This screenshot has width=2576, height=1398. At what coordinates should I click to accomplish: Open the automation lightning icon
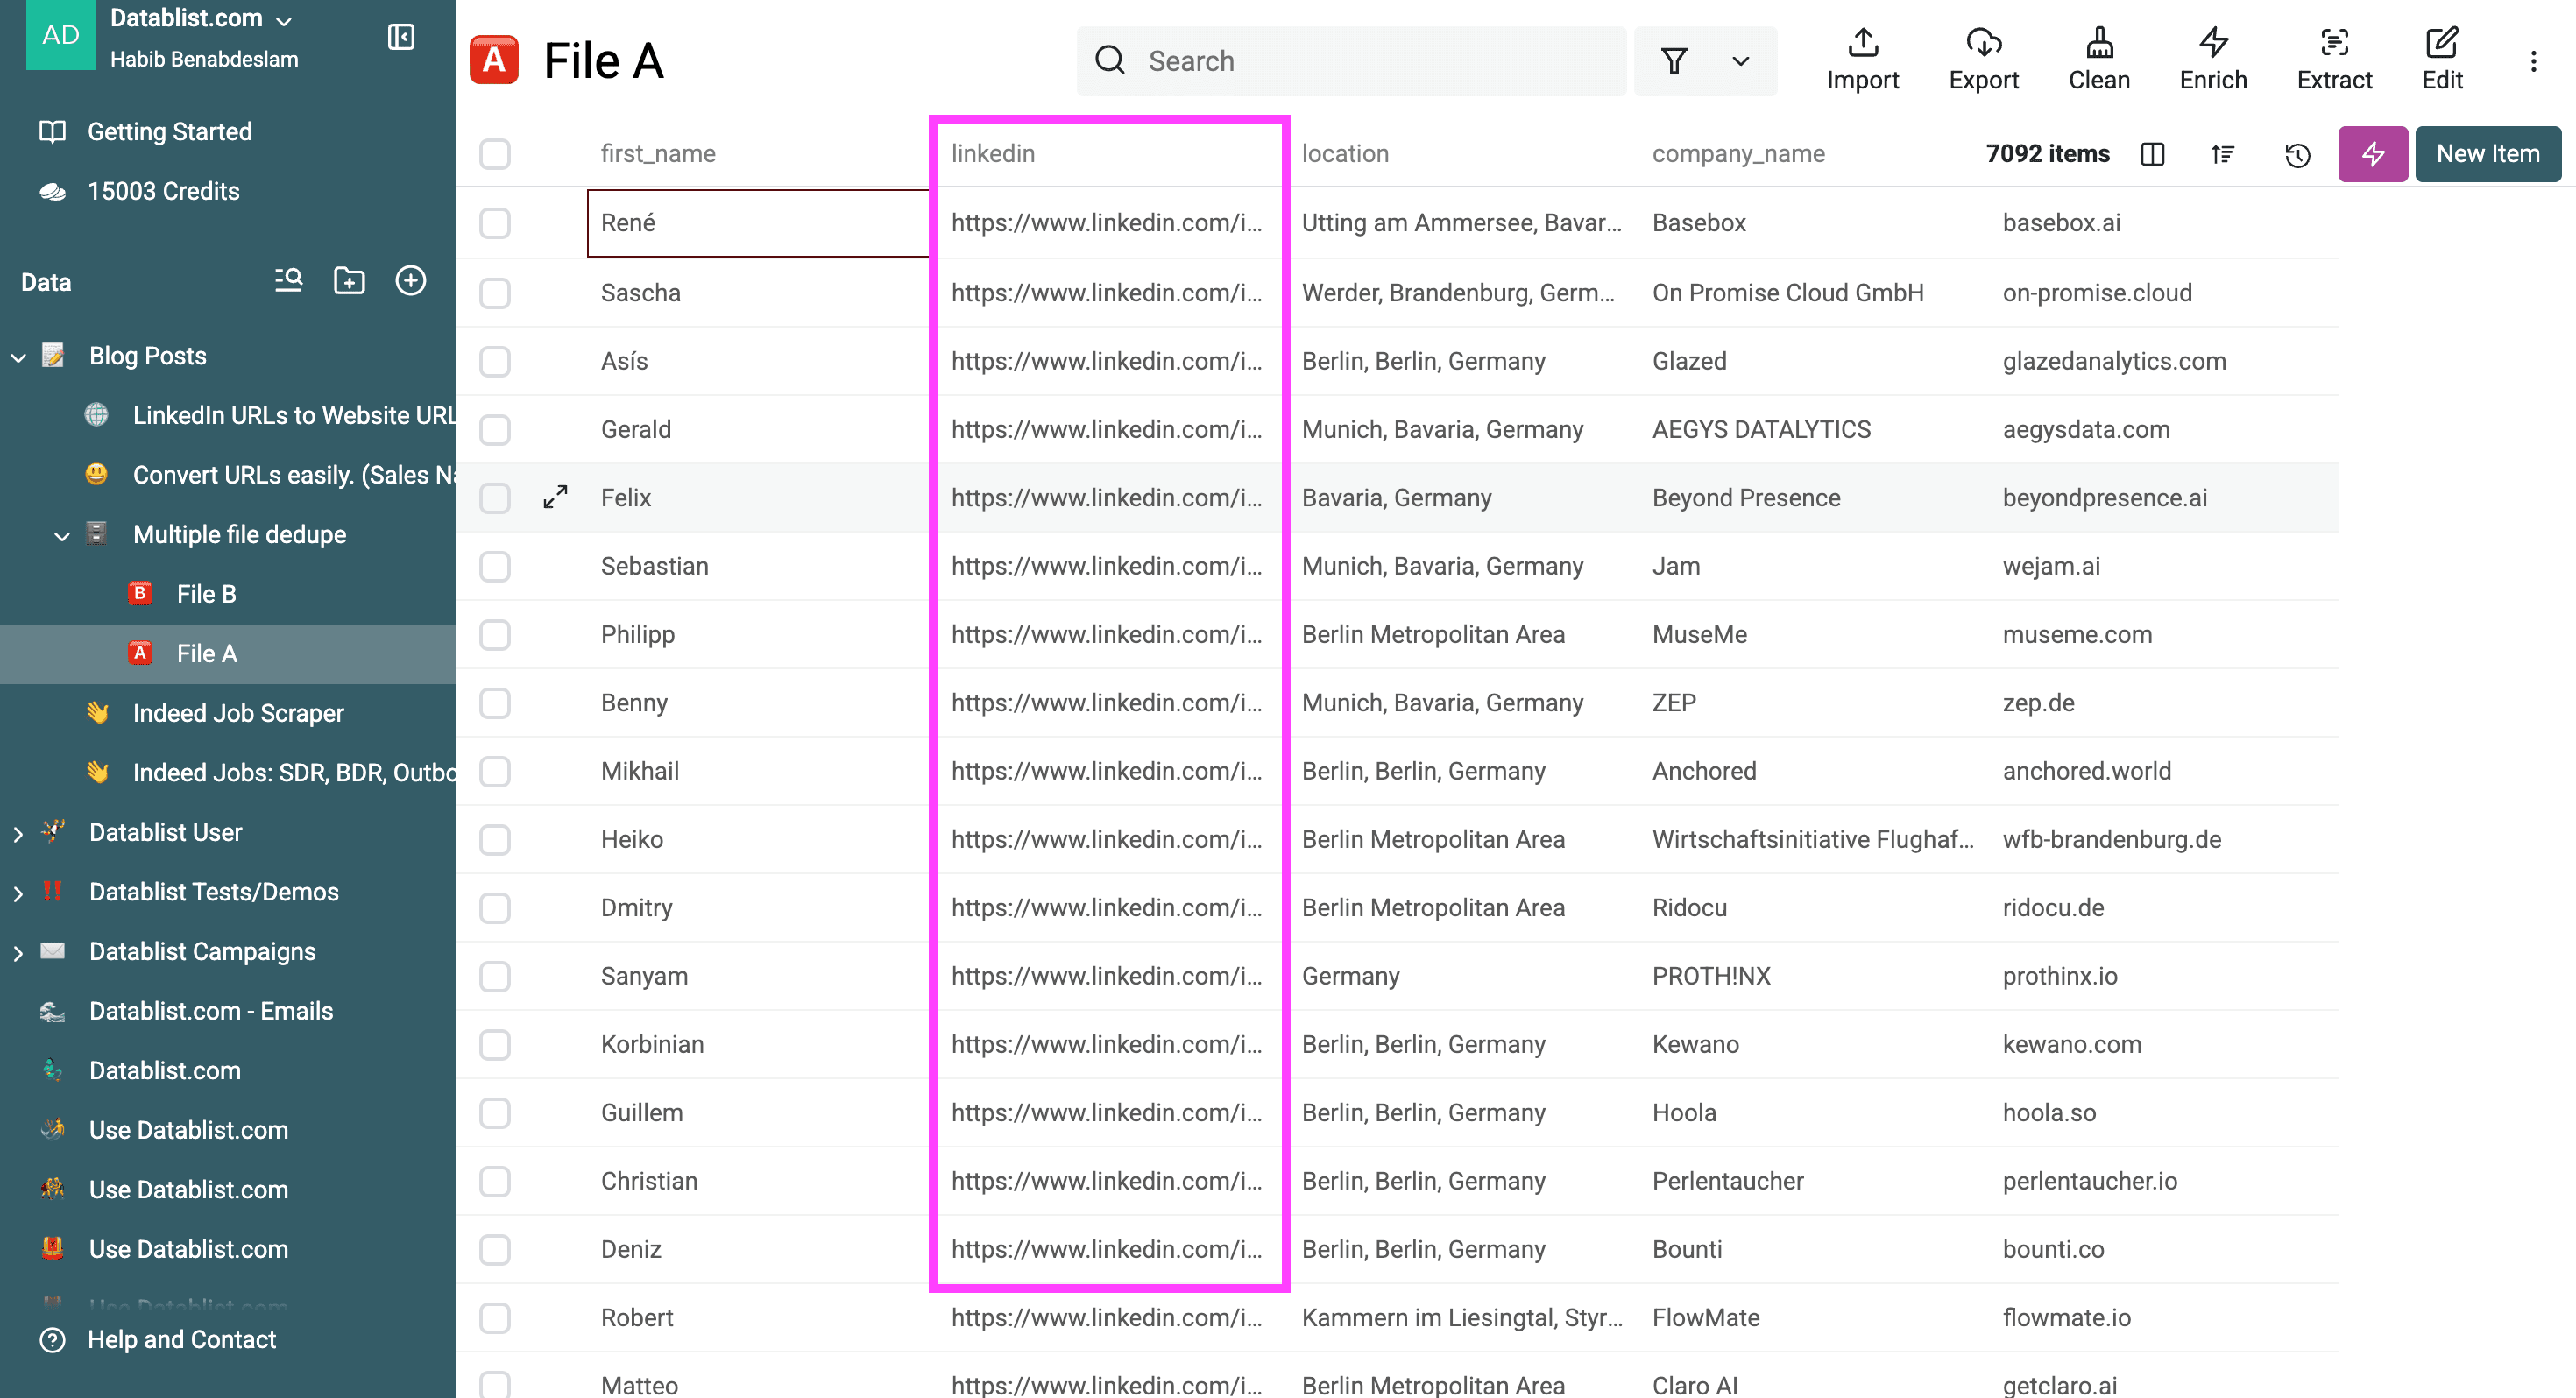(2372, 154)
